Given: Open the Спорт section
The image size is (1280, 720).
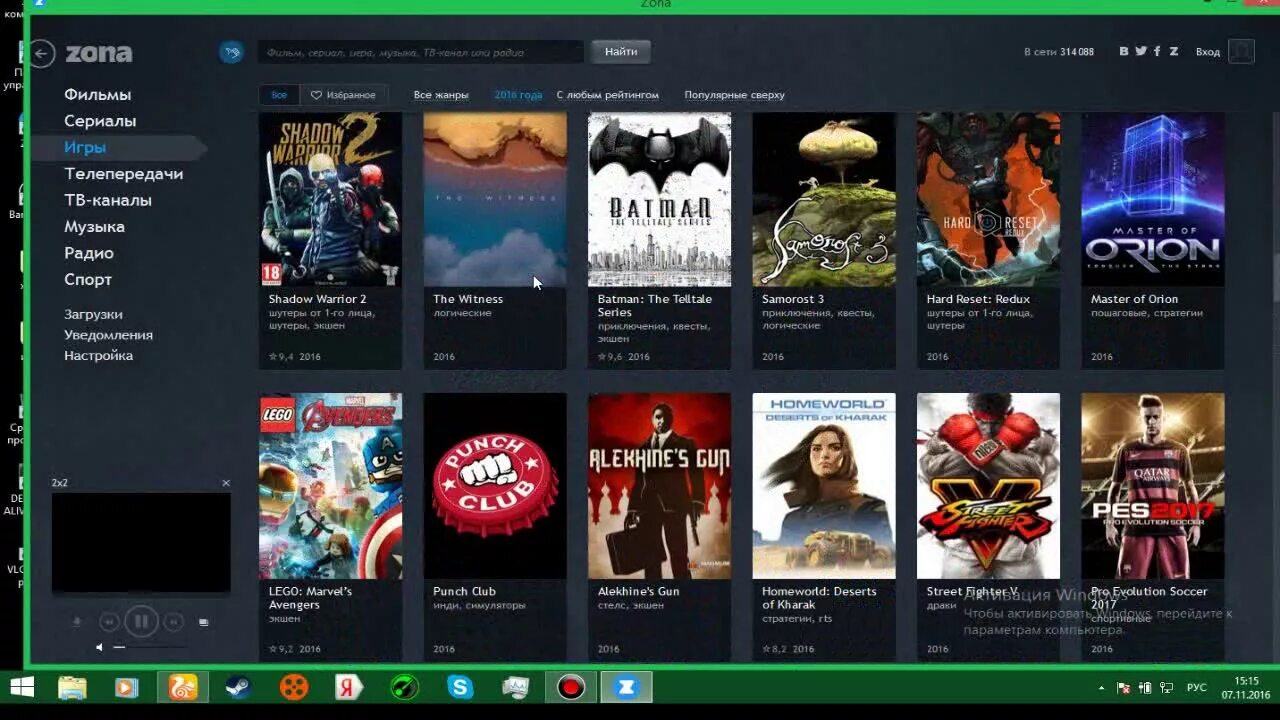Looking at the screenshot, I should [88, 280].
